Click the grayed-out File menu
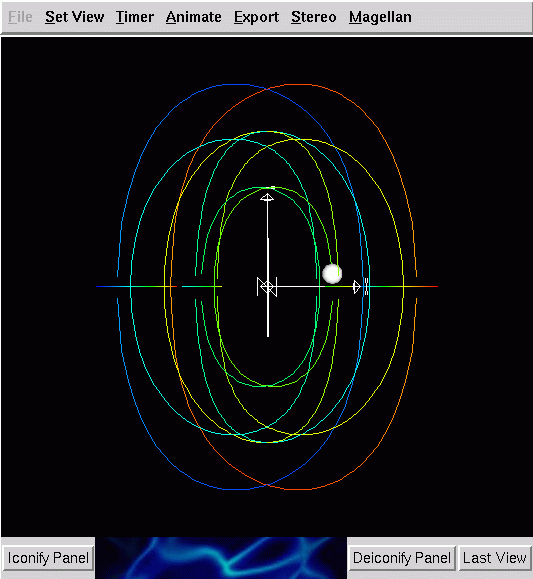This screenshot has width=533, height=579. (20, 17)
